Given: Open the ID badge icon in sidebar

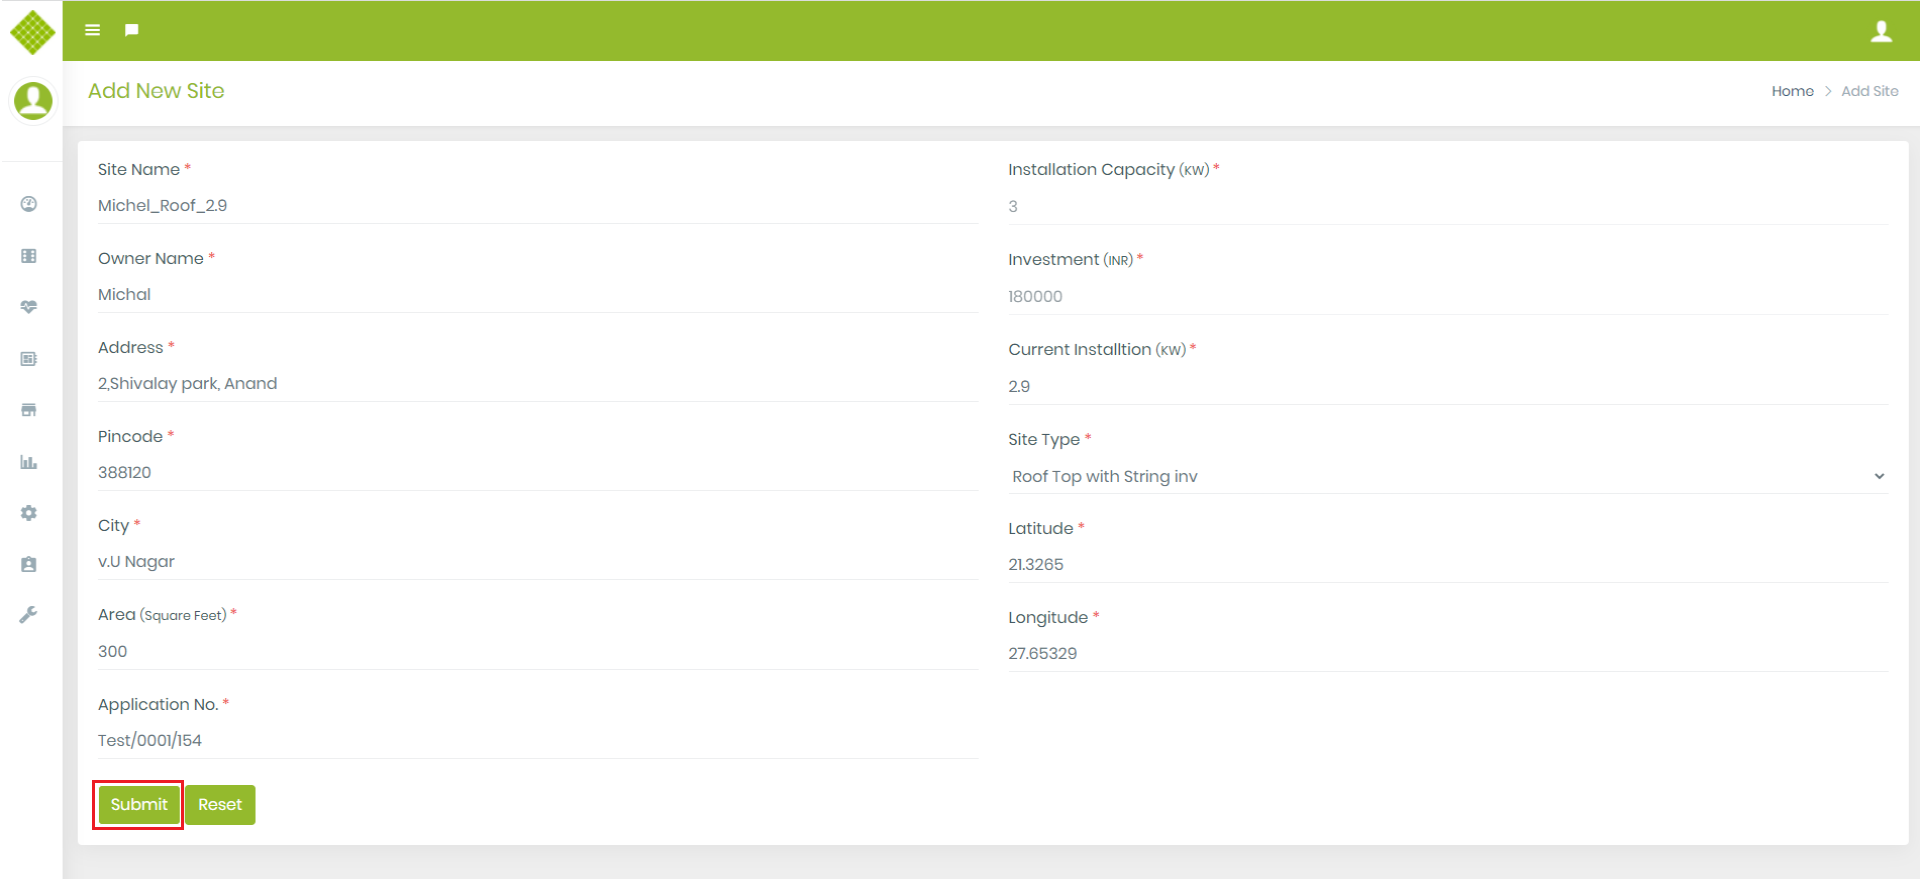Looking at the screenshot, I should 29,564.
